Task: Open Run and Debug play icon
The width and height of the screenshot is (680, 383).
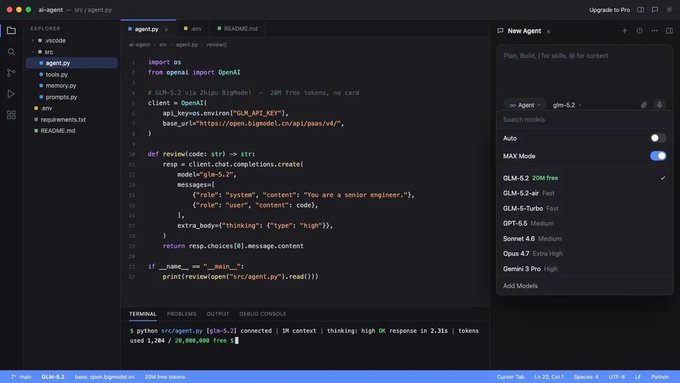Action: [11, 94]
